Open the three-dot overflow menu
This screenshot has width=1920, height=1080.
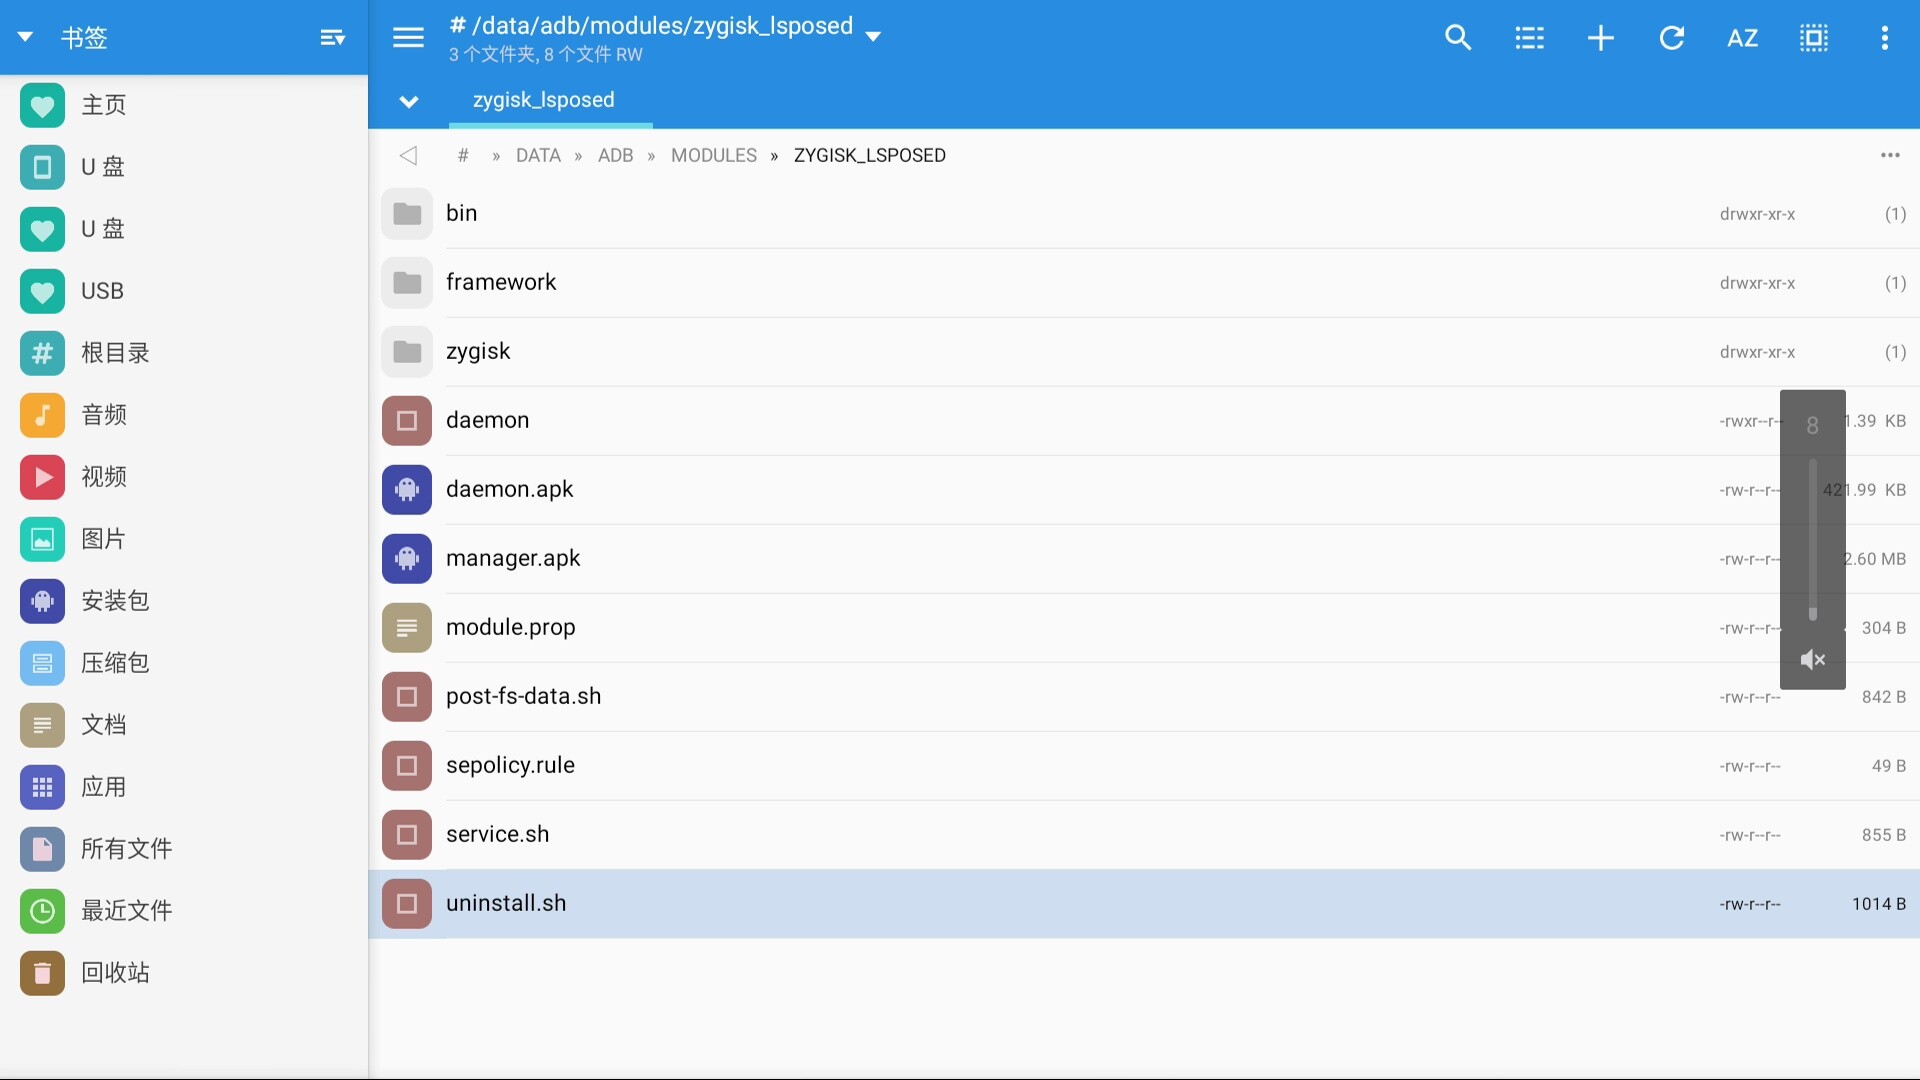pos(1884,38)
